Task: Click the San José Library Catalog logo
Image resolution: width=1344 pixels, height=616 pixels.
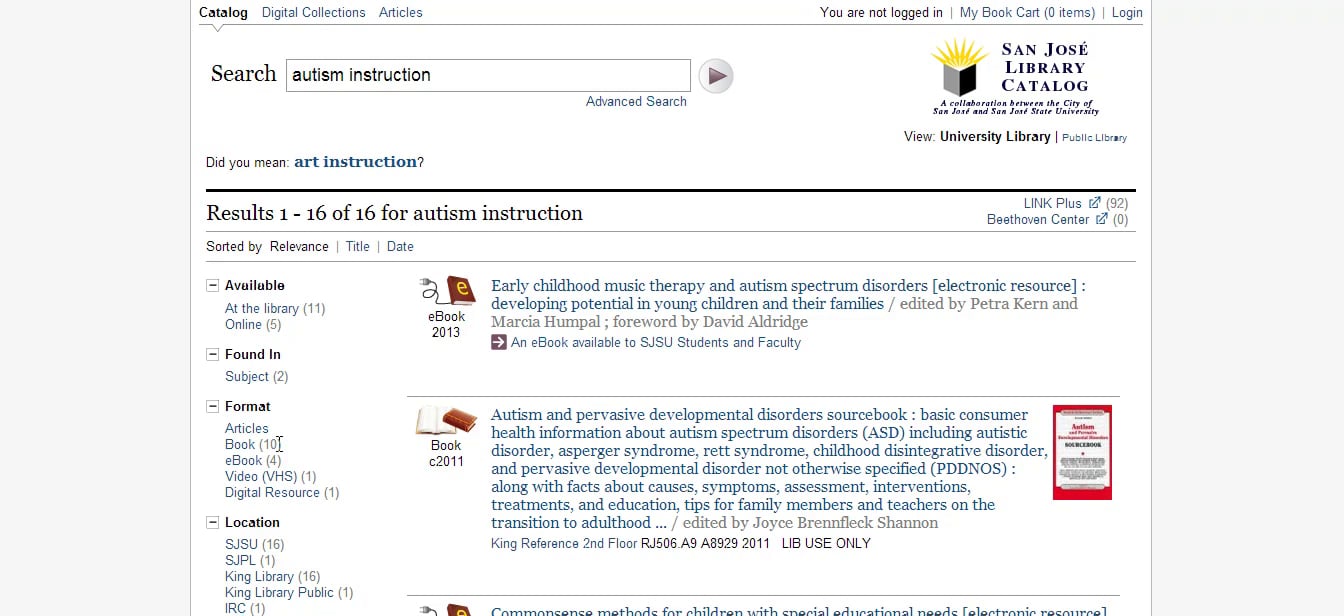Action: coord(1015,78)
